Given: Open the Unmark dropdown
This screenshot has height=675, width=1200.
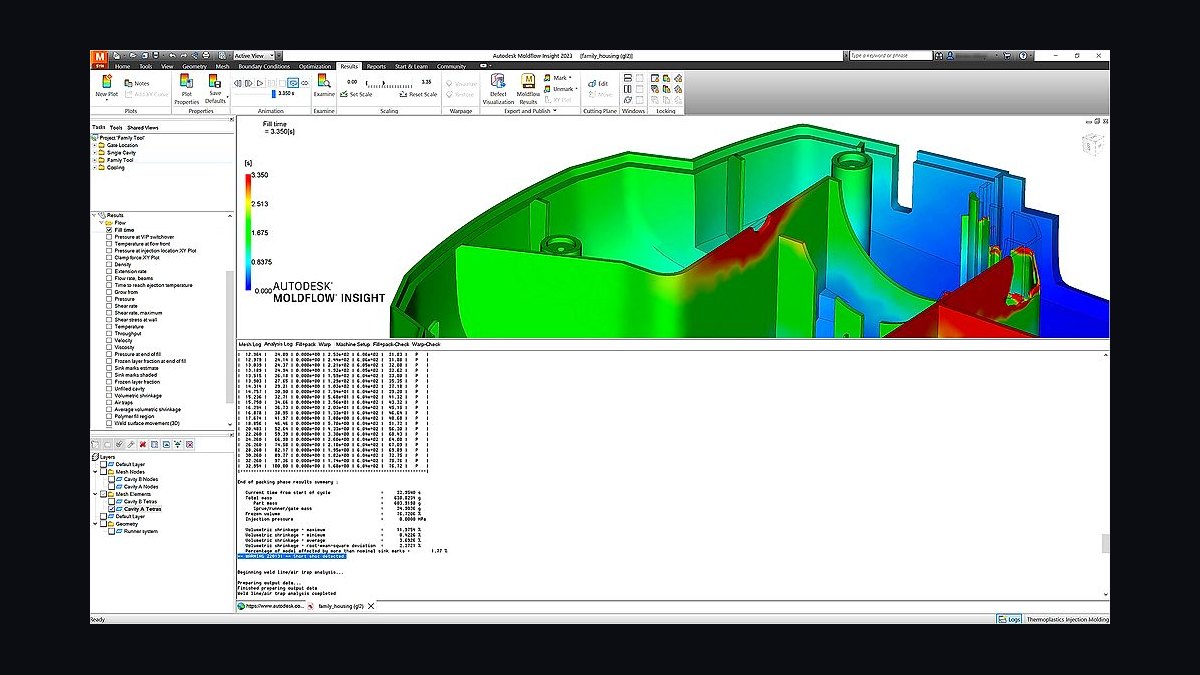Looking at the screenshot, I should pyautogui.click(x=561, y=88).
